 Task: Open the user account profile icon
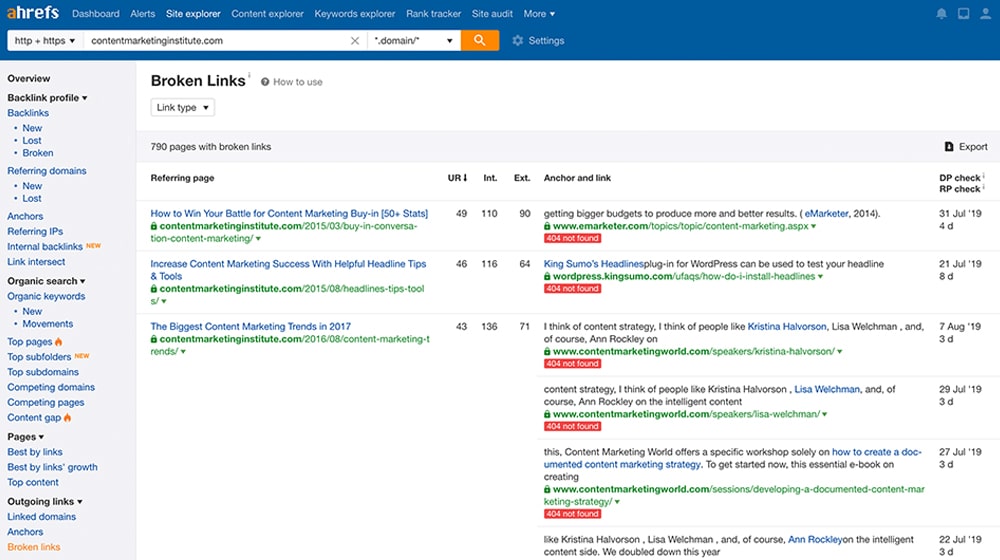coord(985,14)
